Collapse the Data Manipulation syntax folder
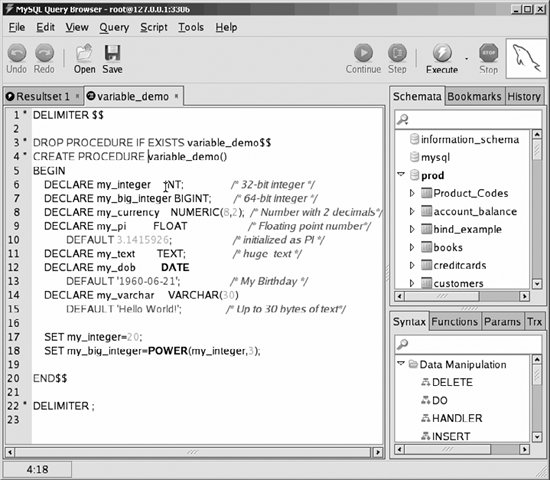The height and width of the screenshot is (480, 550). pyautogui.click(x=401, y=364)
